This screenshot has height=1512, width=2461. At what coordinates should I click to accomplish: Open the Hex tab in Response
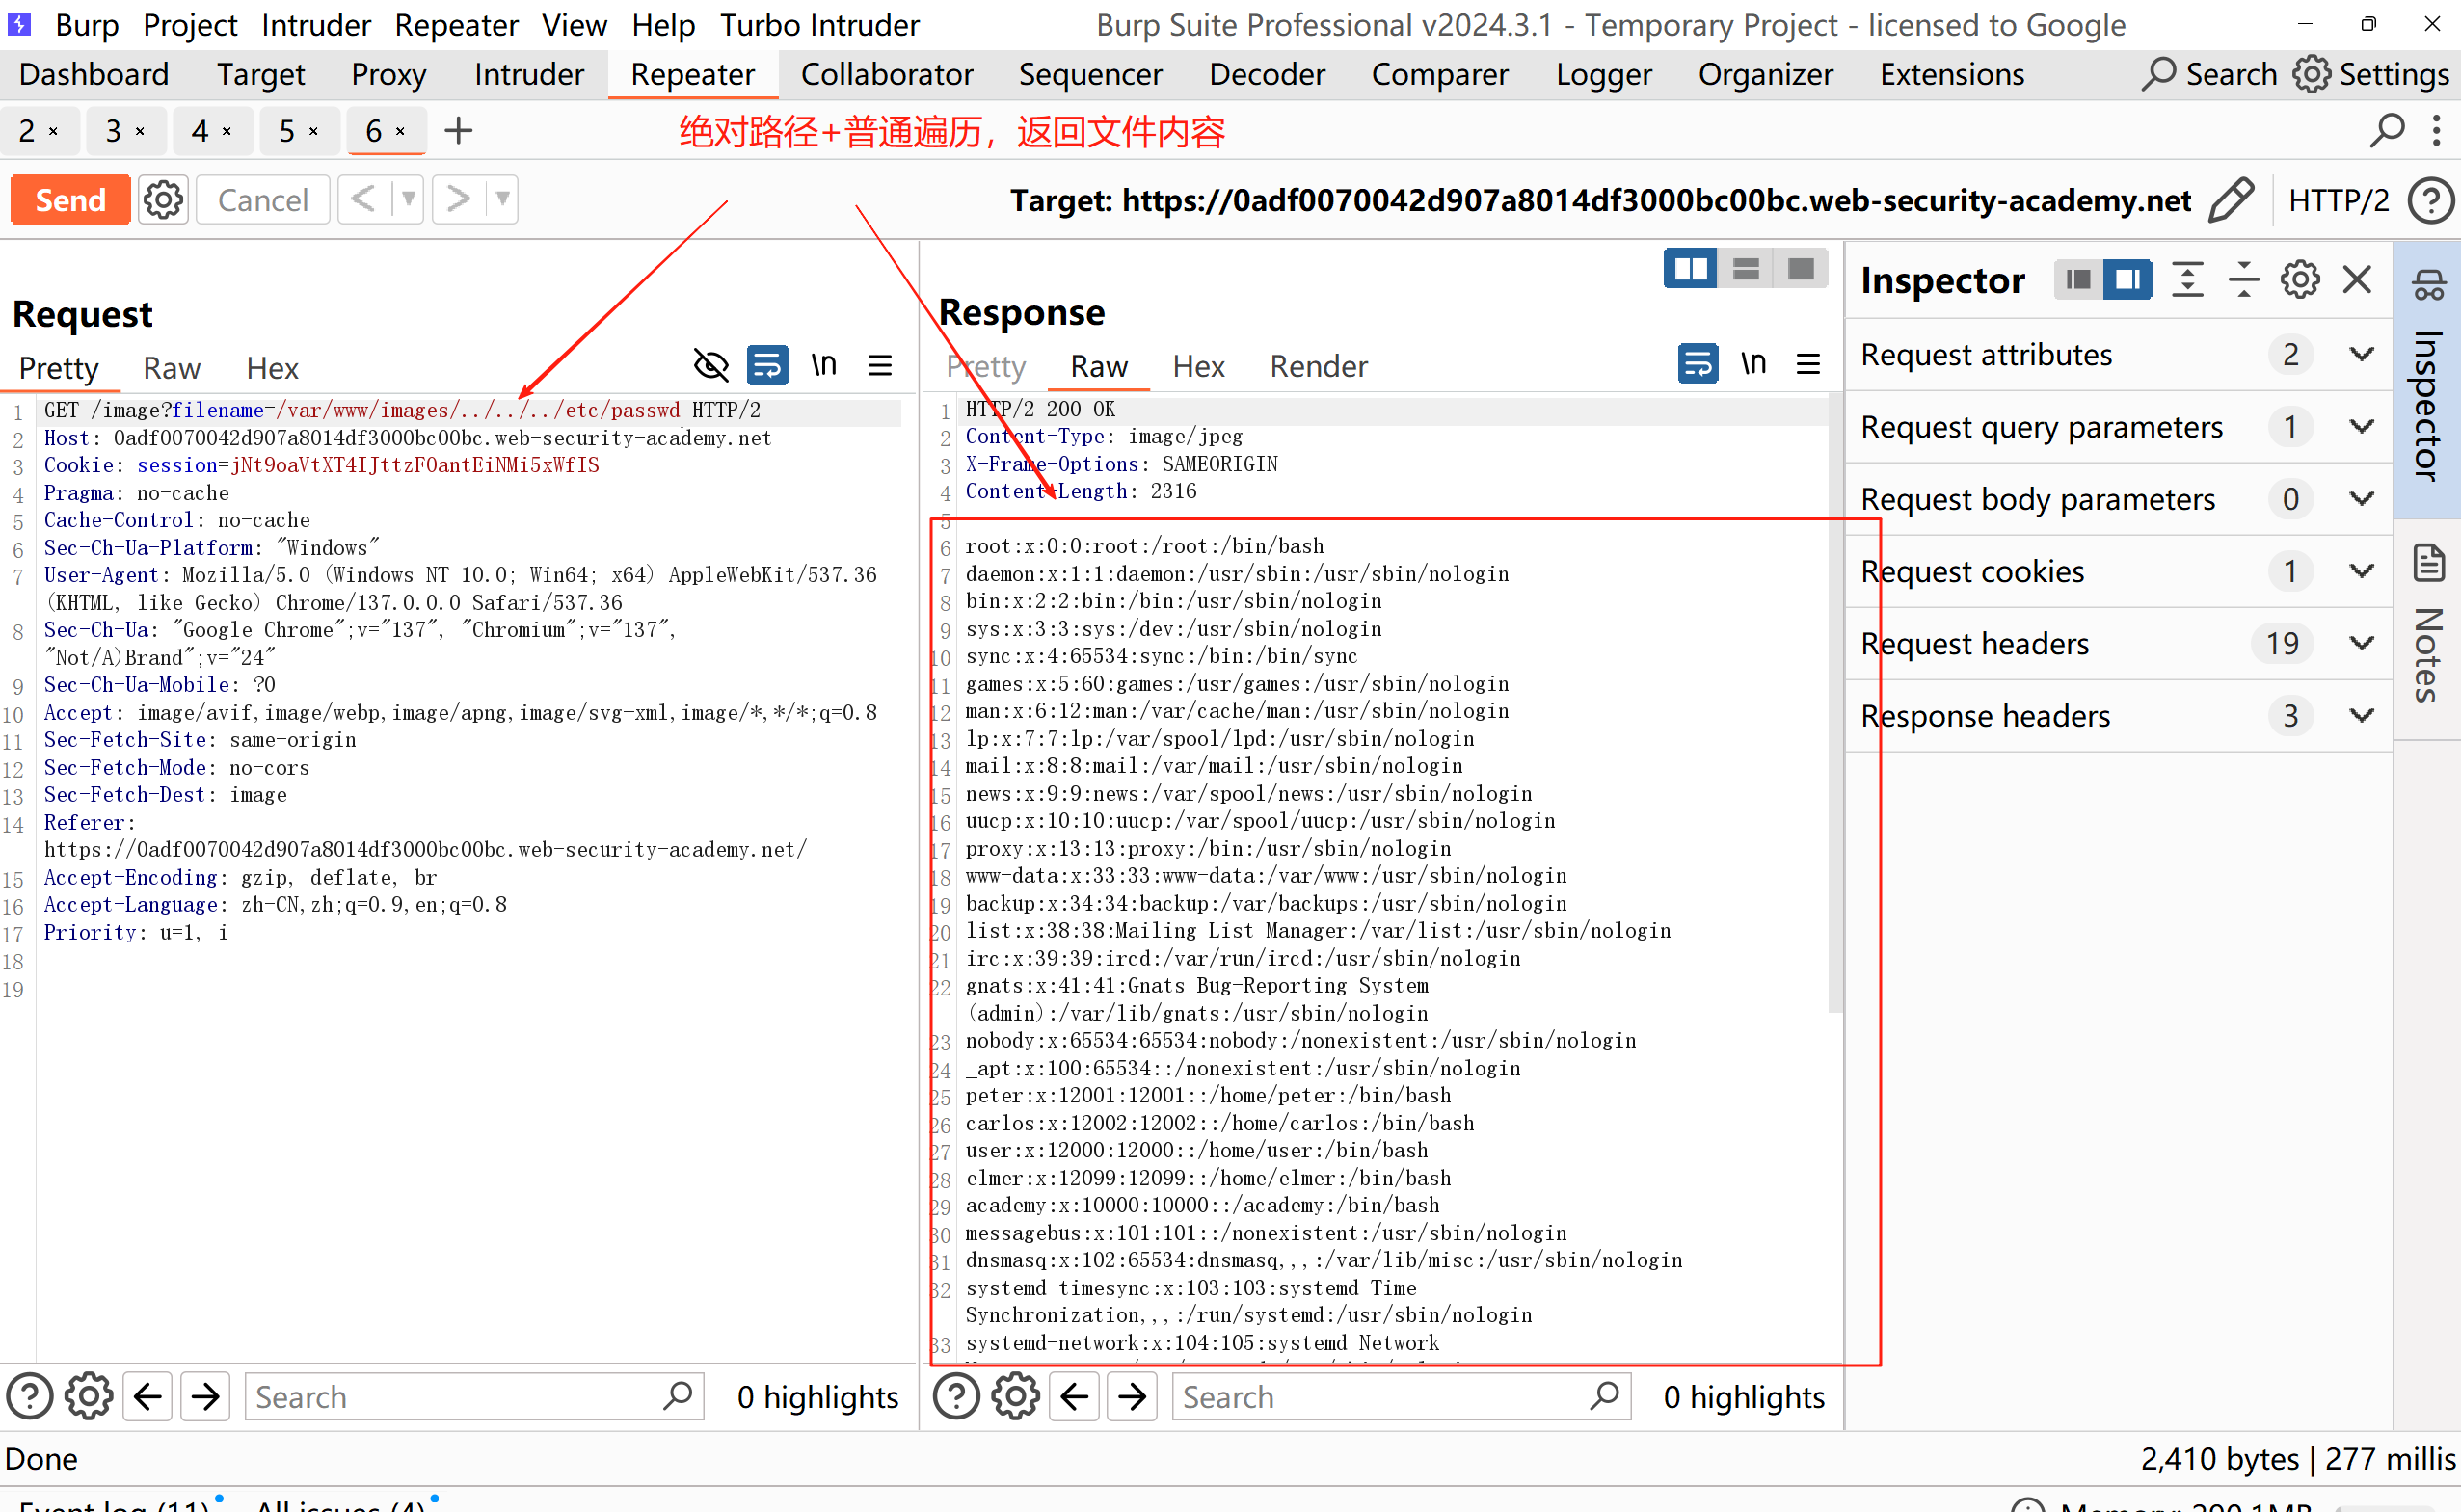point(1197,367)
